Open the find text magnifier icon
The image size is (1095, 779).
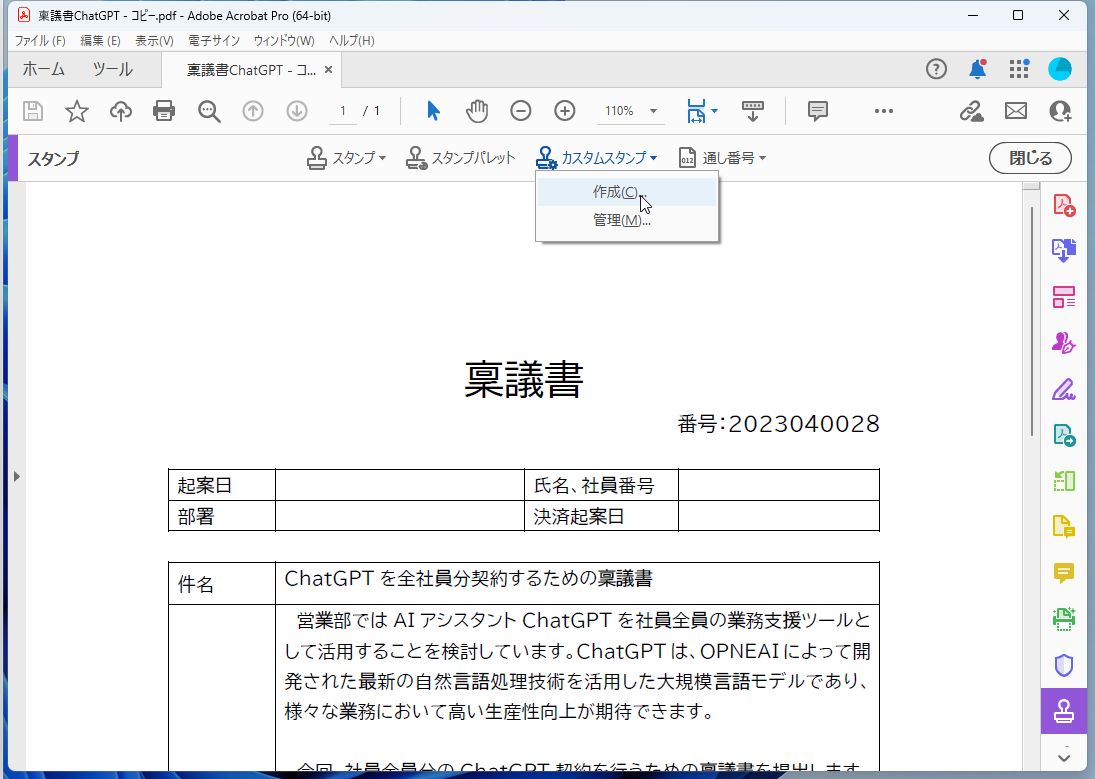click(209, 111)
